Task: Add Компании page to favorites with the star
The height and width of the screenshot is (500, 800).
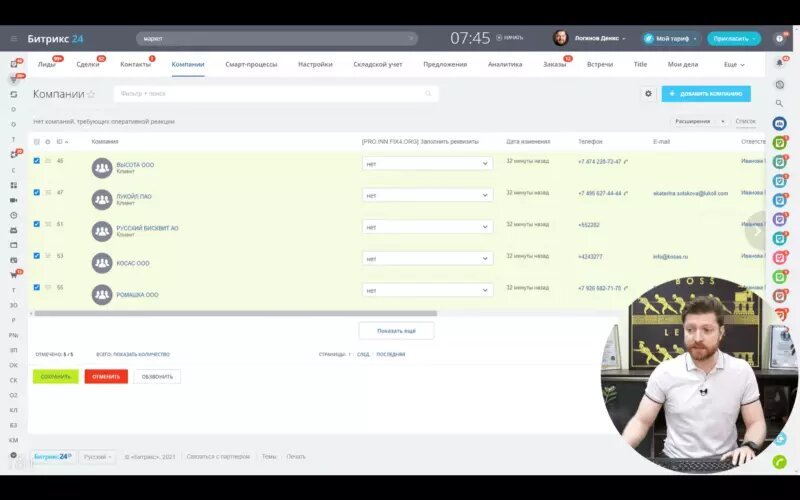Action: click(91, 94)
